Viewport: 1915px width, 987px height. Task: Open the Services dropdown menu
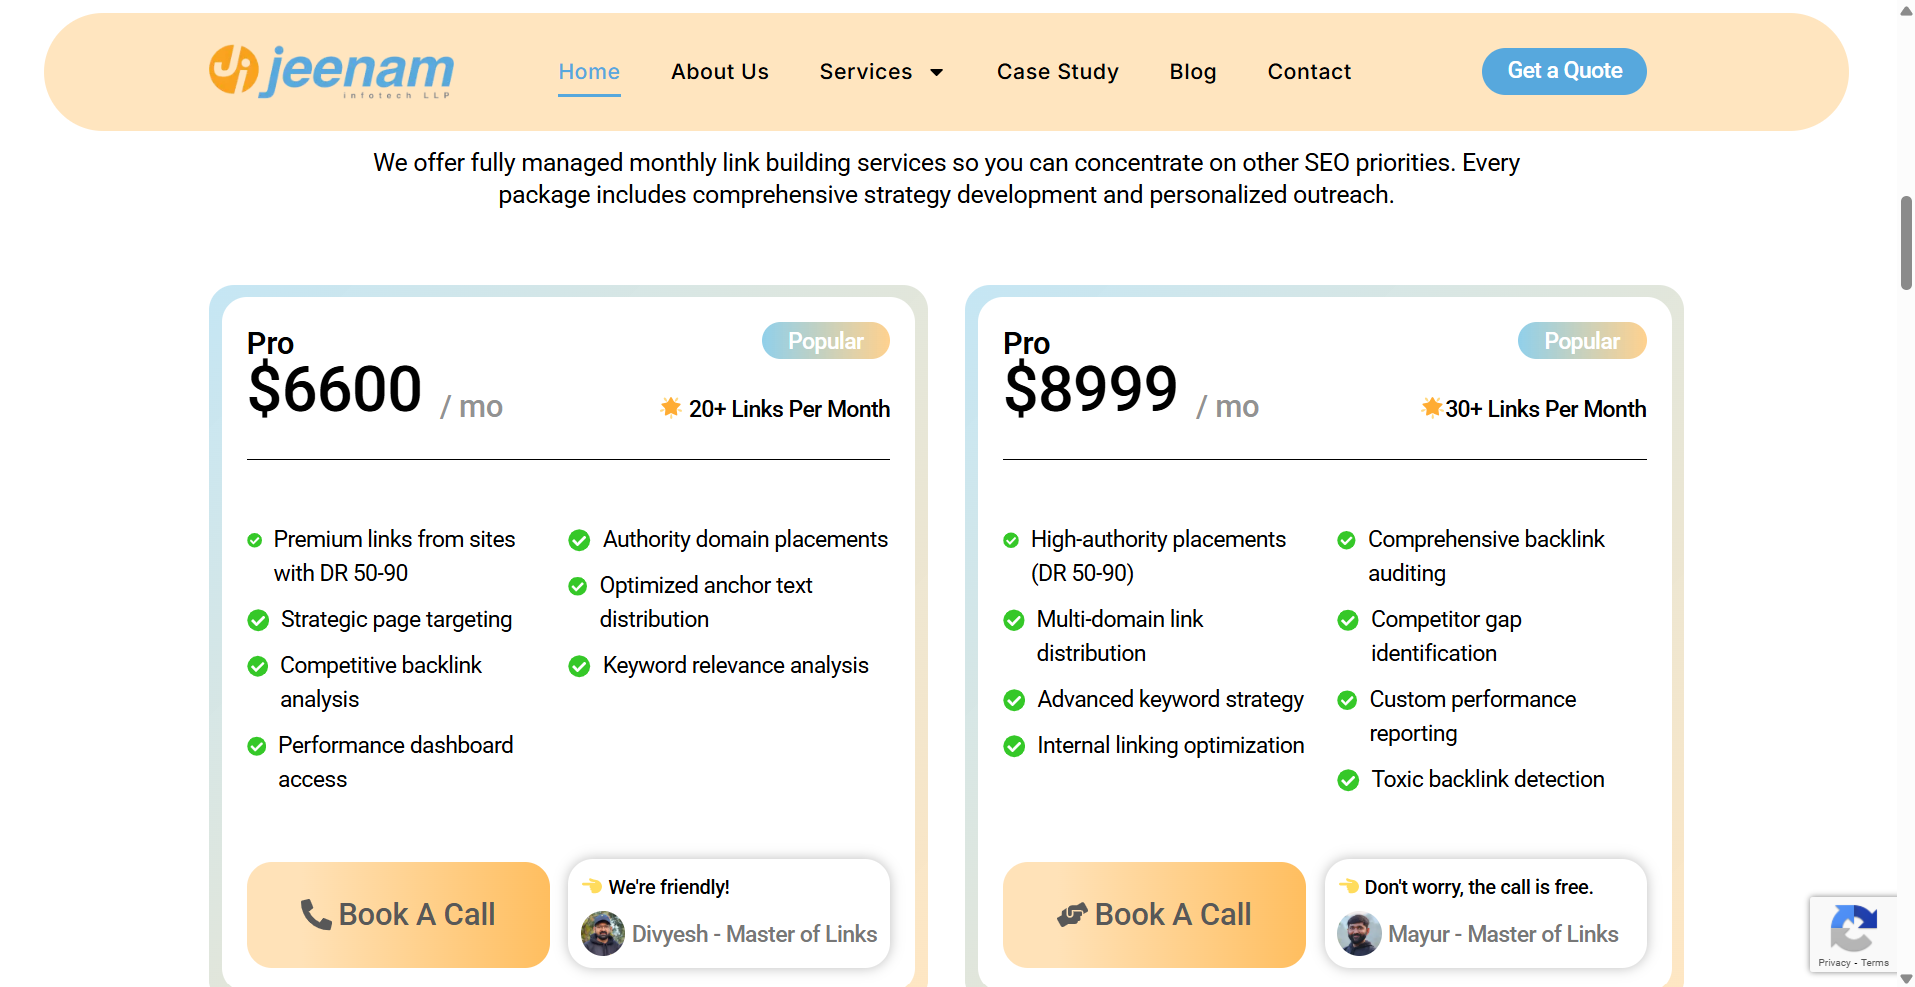click(x=881, y=71)
